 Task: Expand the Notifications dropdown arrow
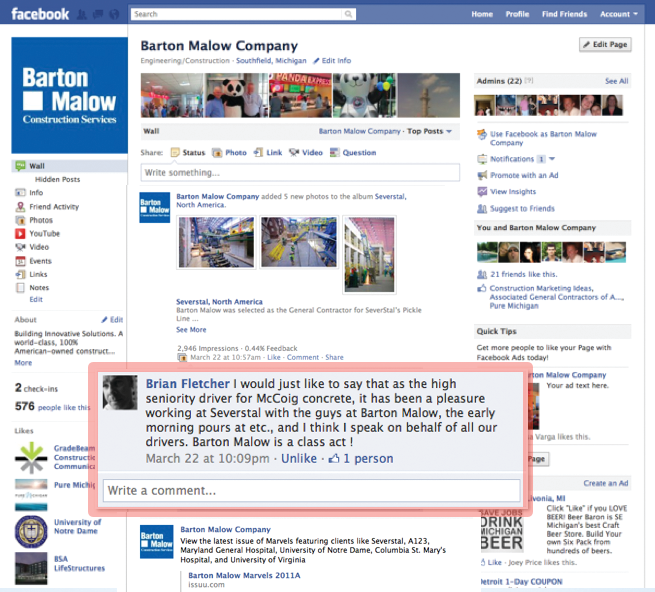coord(552,159)
